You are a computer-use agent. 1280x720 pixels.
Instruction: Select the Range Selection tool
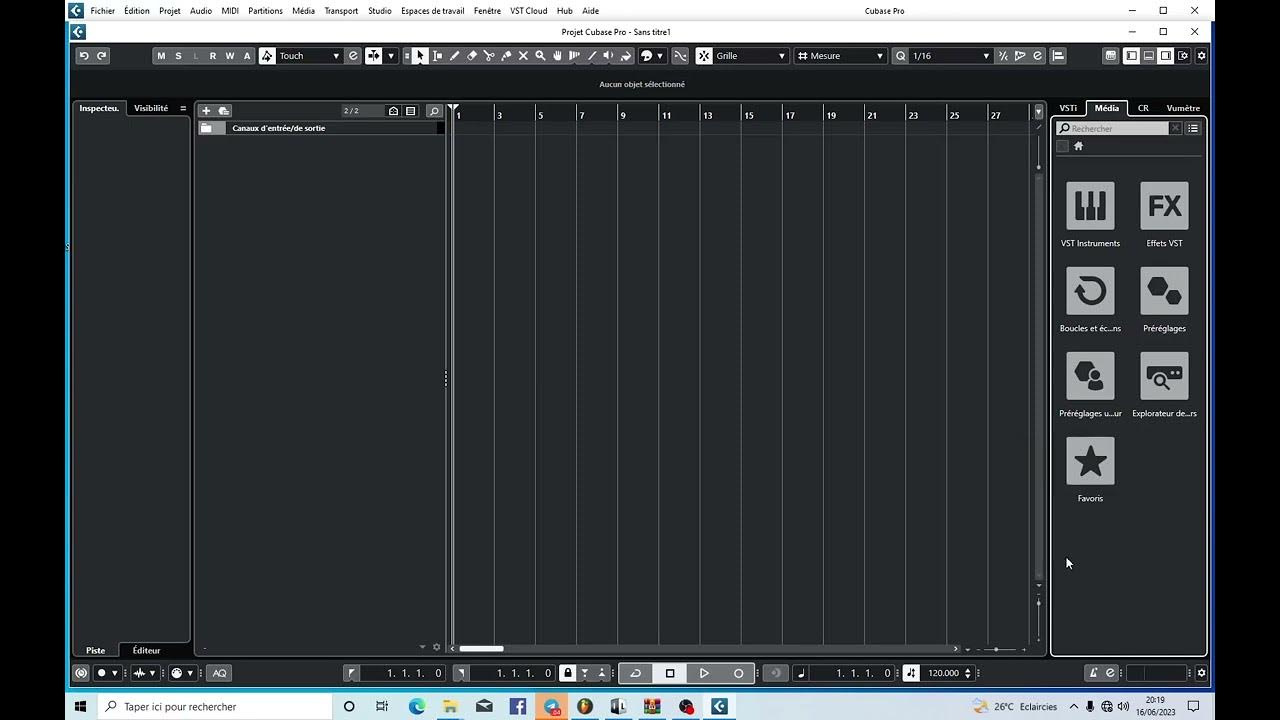[437, 56]
